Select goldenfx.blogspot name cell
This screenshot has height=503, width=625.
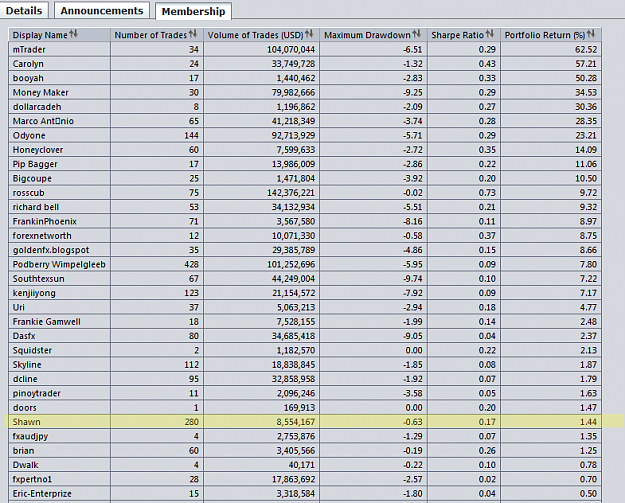point(59,250)
